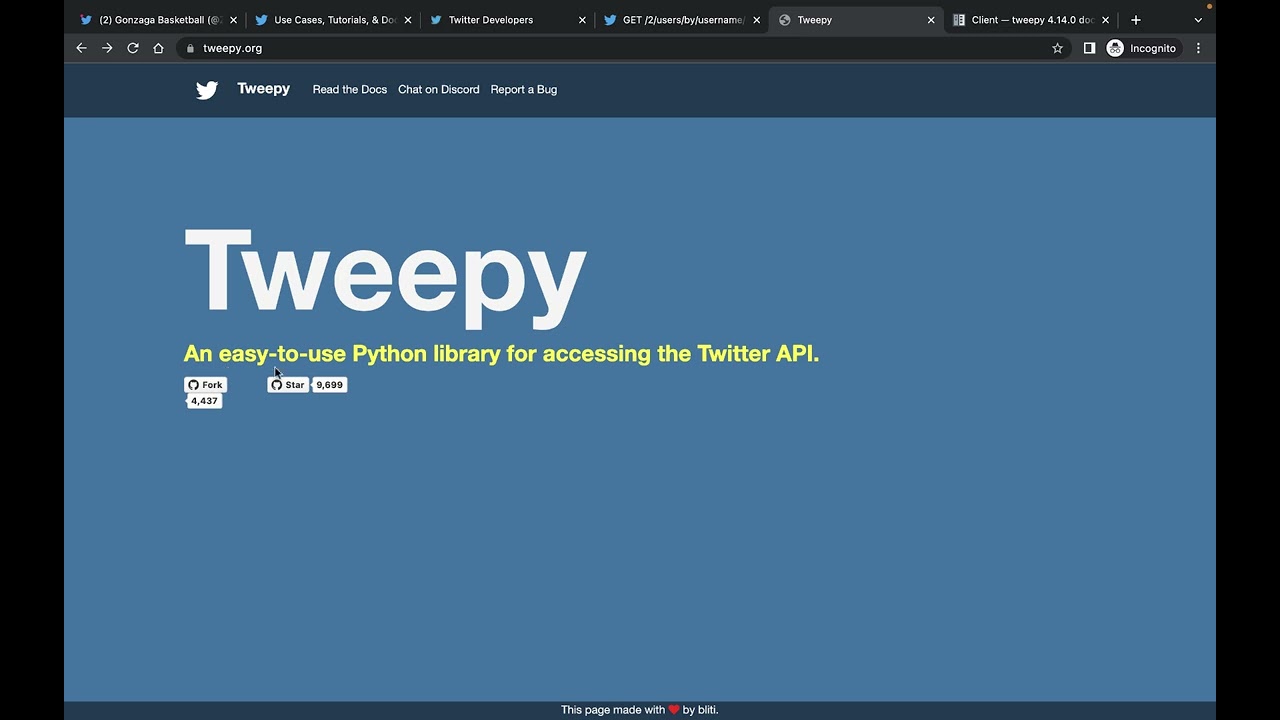The width and height of the screenshot is (1280, 720).
Task: Click the GitHub Star button
Action: click(288, 385)
